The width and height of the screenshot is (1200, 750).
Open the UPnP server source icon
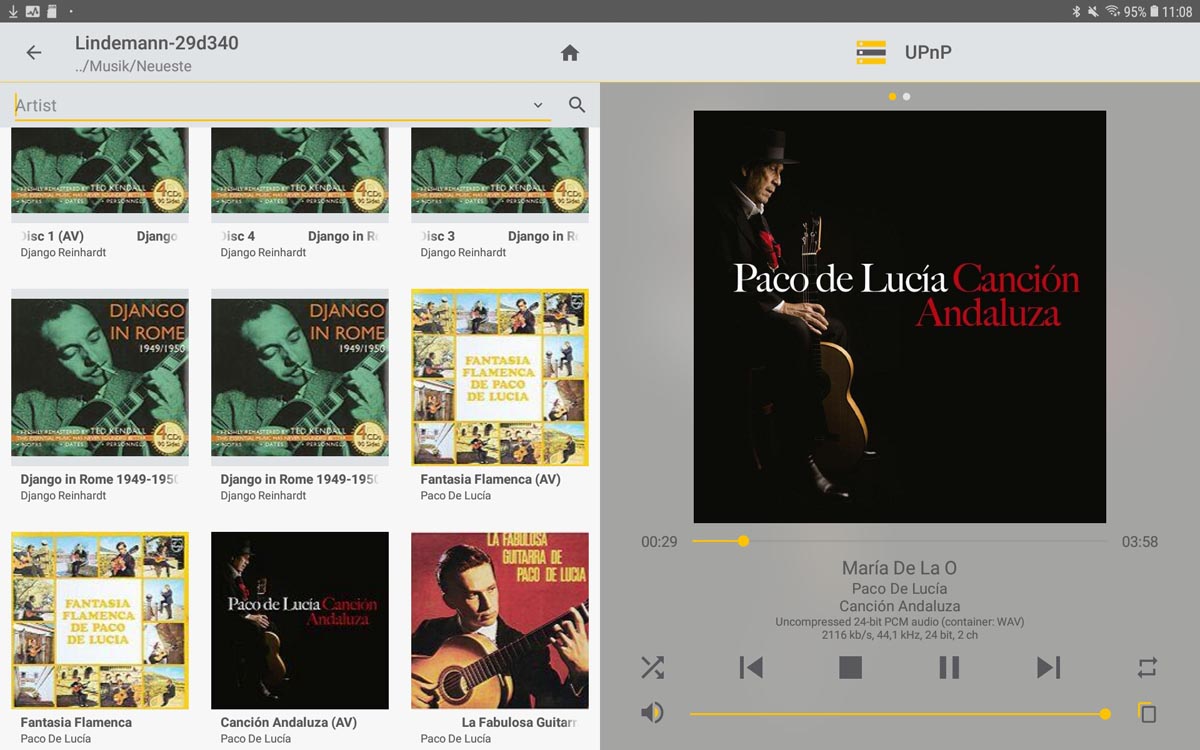pyautogui.click(x=871, y=53)
